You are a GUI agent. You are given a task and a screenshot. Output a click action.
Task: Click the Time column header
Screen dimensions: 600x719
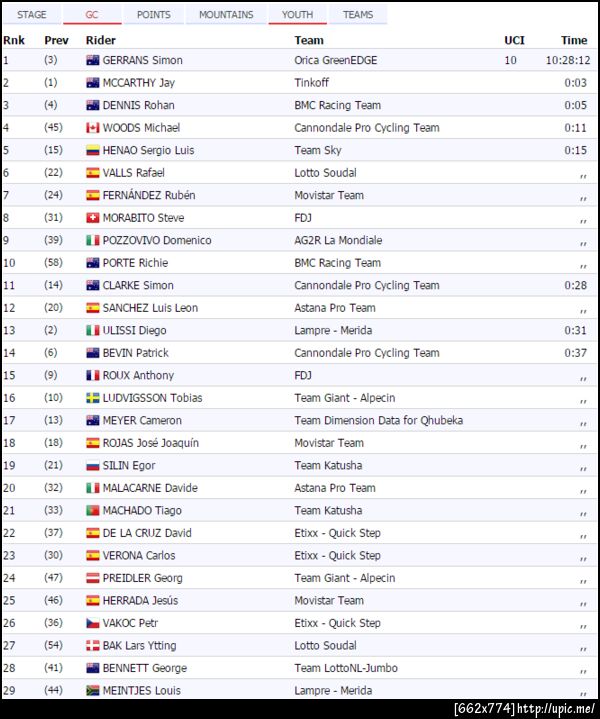tap(574, 40)
